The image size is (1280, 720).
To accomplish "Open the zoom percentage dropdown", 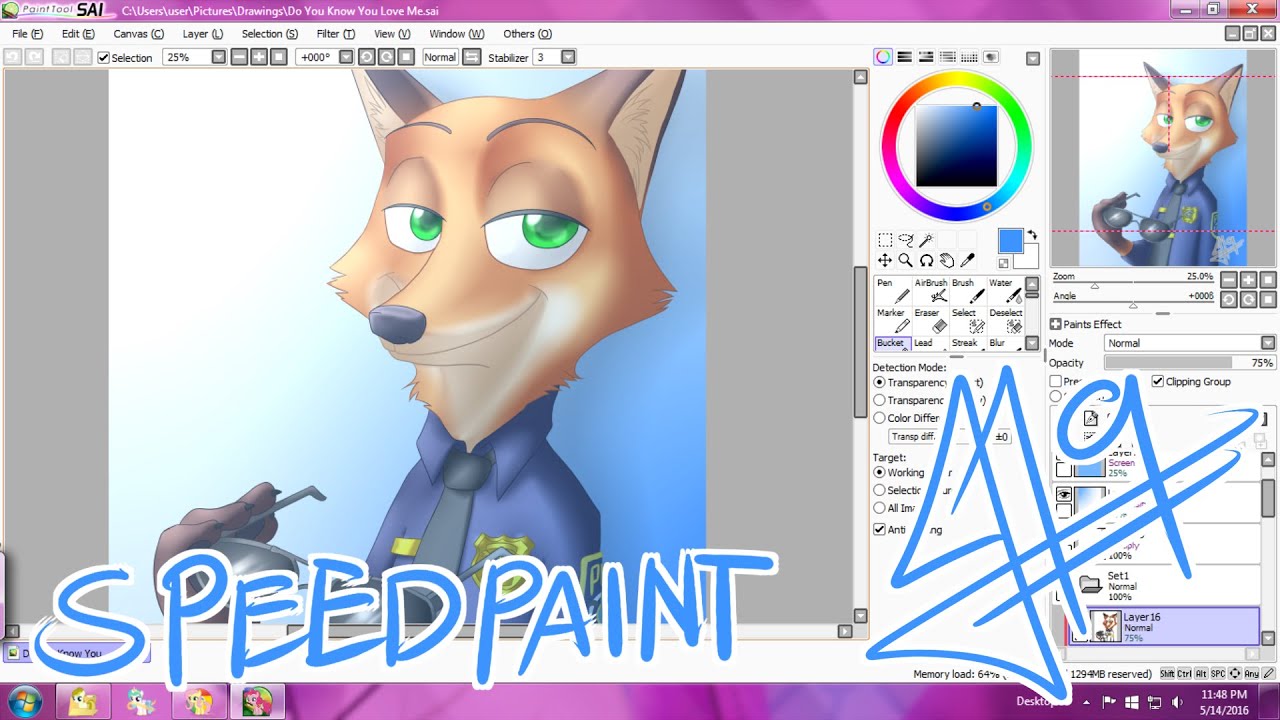I will pos(219,57).
